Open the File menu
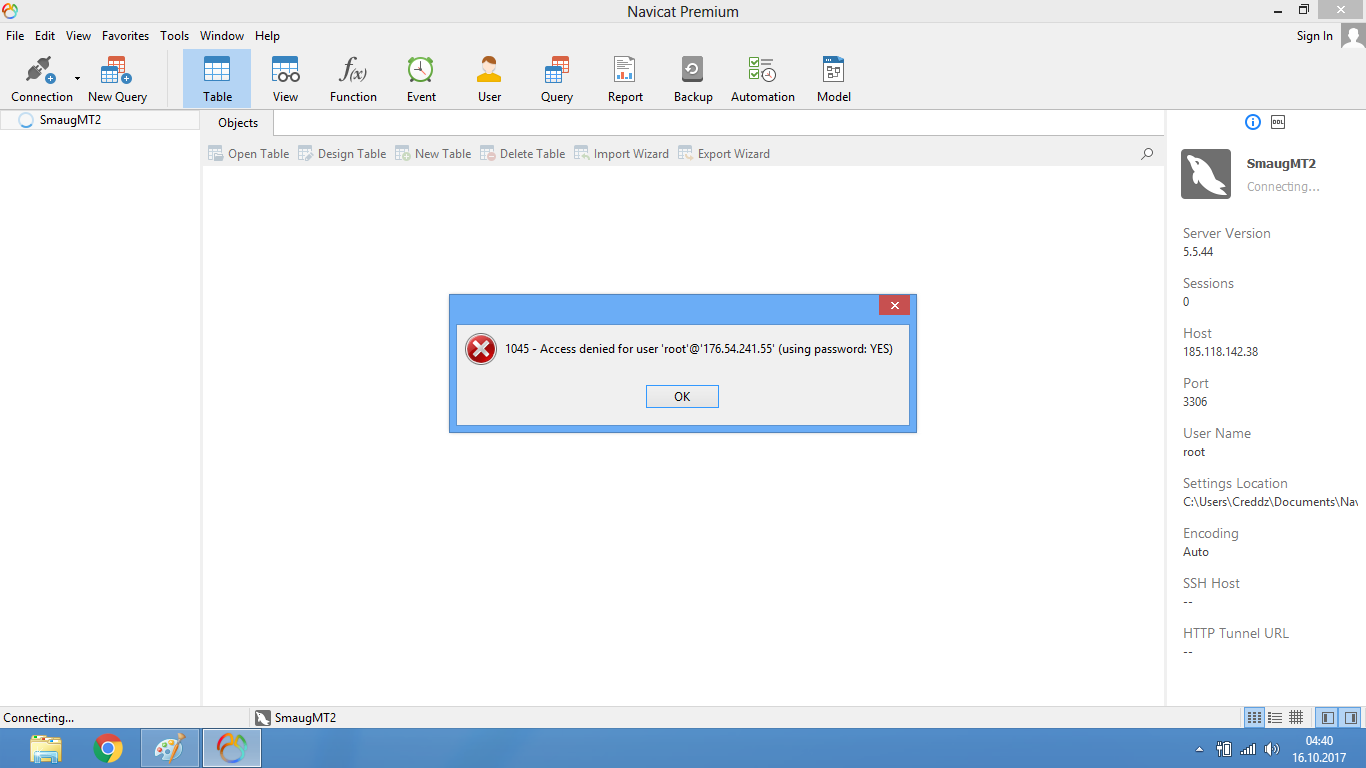Screen dimensions: 1366x768 15,36
